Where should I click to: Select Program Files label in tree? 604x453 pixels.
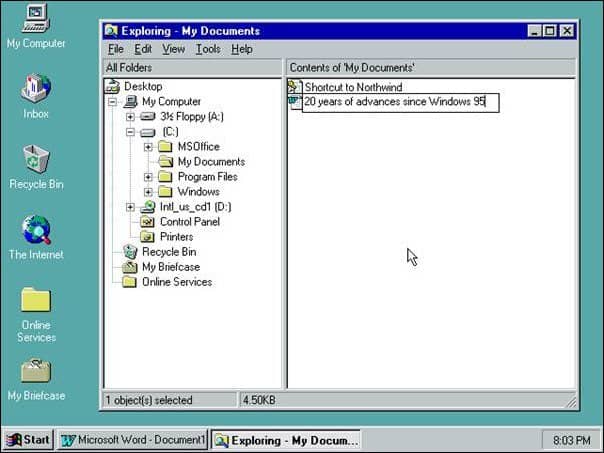pos(208,177)
